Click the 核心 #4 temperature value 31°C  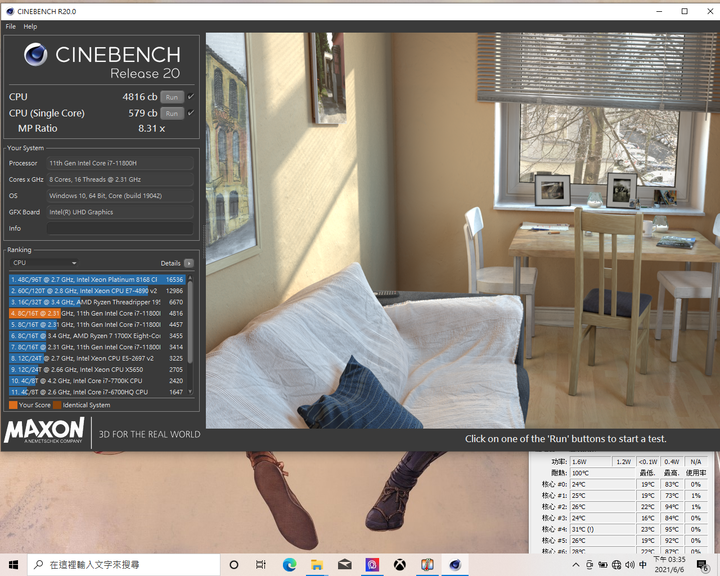click(x=602, y=529)
